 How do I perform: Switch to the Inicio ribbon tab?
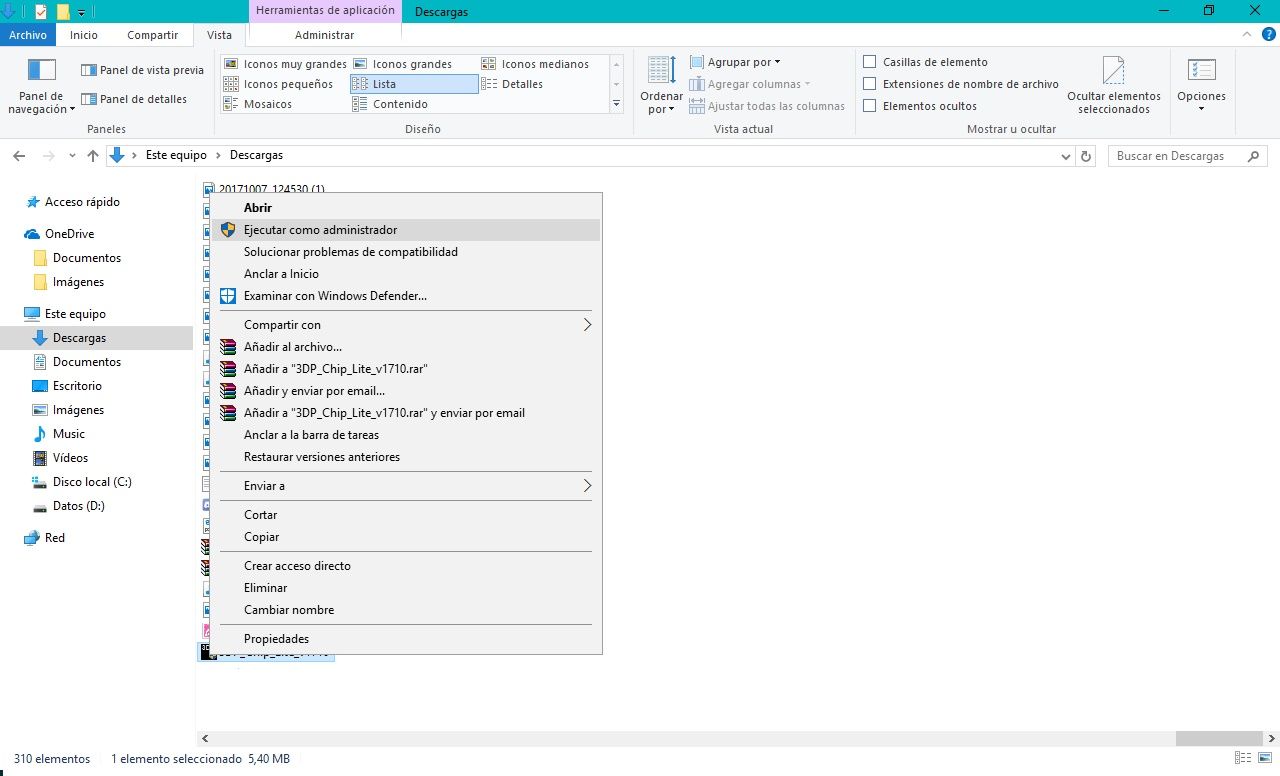(84, 35)
